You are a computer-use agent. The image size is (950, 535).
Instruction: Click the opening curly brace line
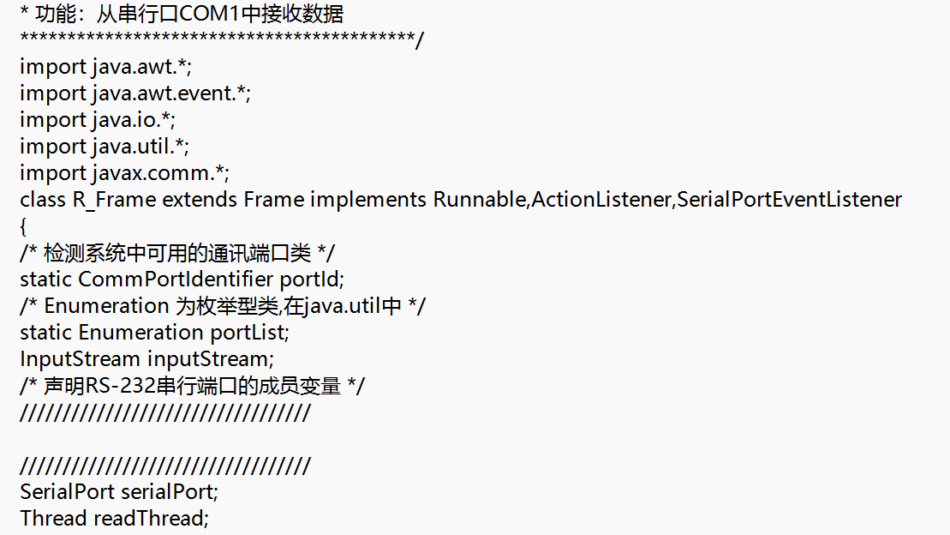[x=23, y=227]
